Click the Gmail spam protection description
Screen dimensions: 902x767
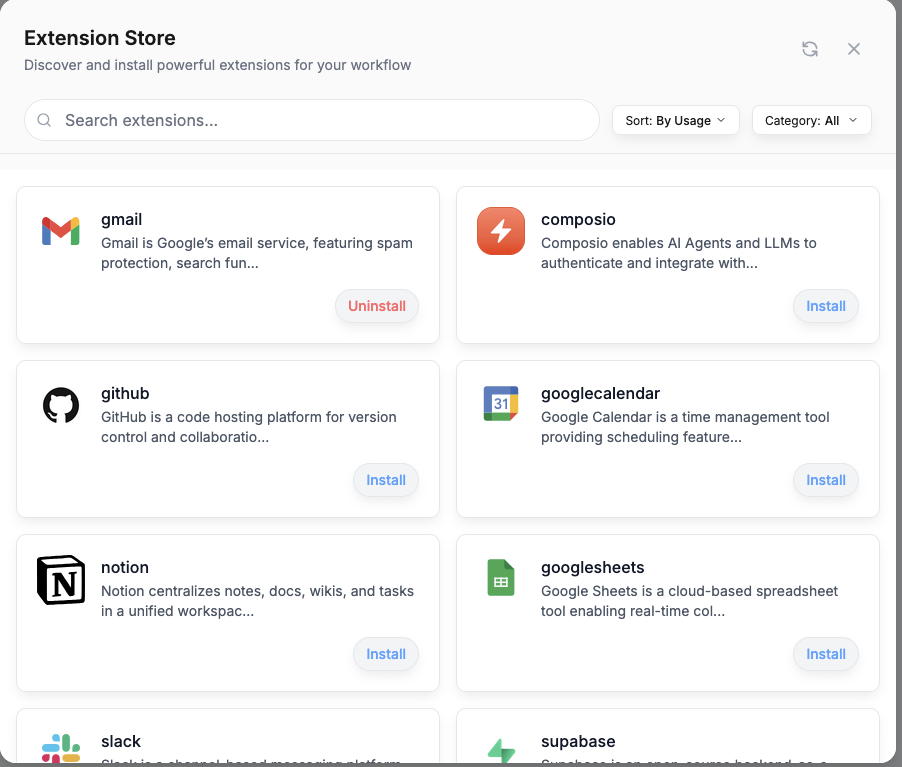pyautogui.click(x=257, y=253)
